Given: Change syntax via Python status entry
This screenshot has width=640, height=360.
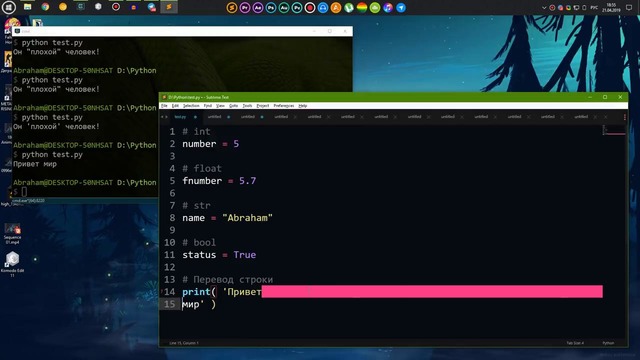Looking at the screenshot, I should click(608, 343).
